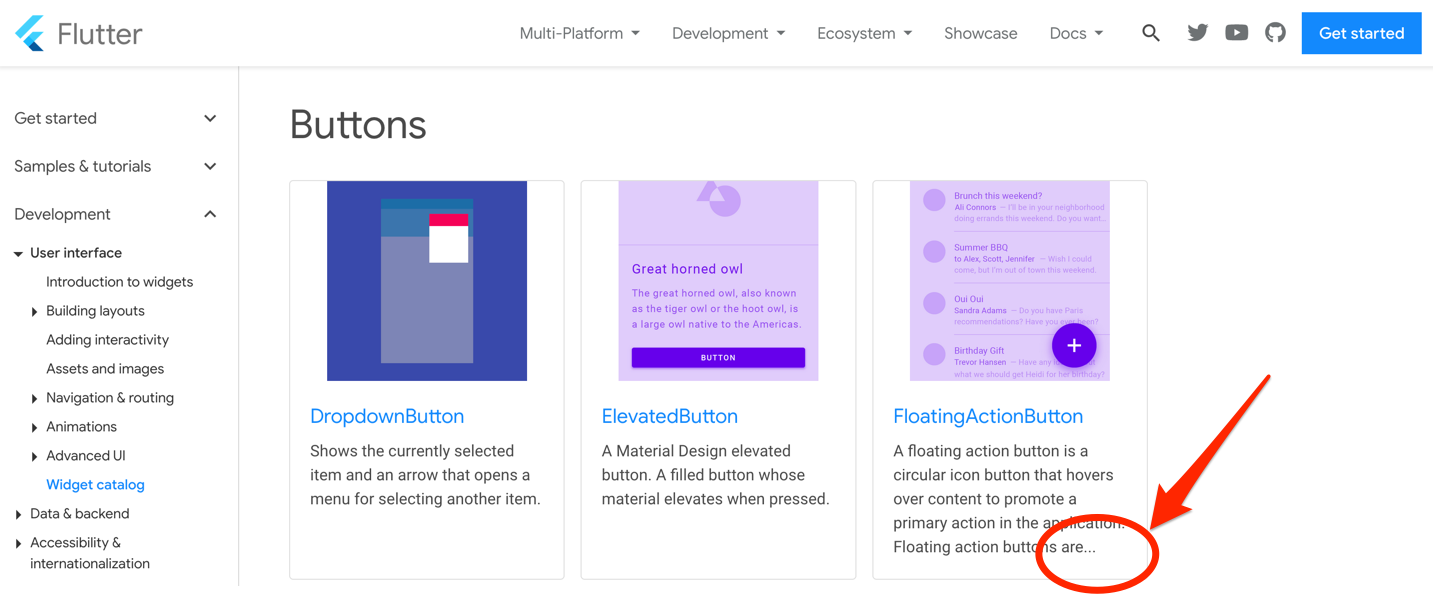This screenshot has height=594, width=1433.
Task: Go to the Showcase page
Action: [980, 33]
